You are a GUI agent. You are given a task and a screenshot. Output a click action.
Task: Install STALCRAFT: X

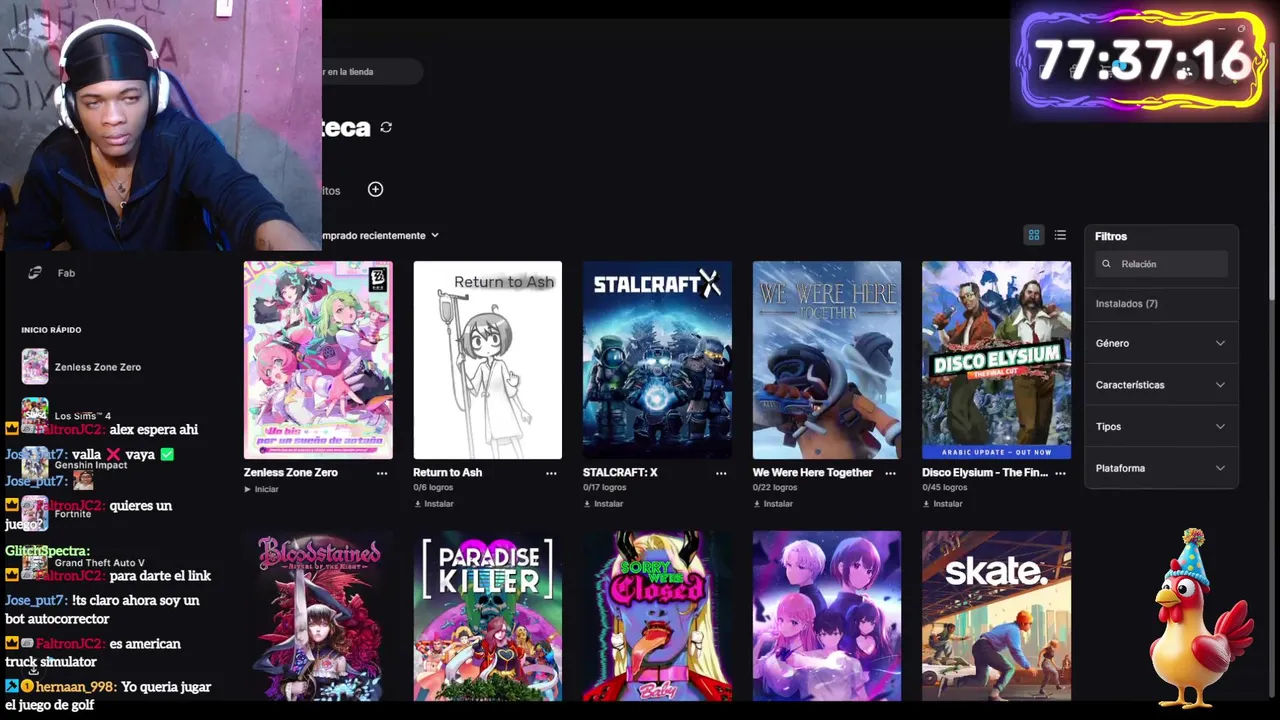pyautogui.click(x=603, y=504)
